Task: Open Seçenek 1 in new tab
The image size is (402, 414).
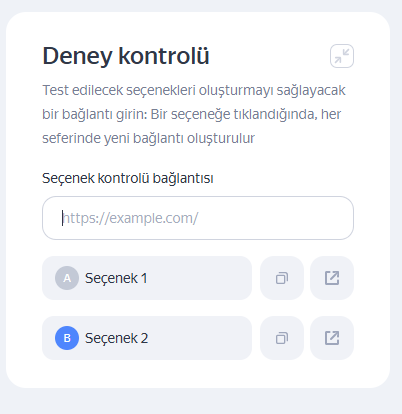Action: 332,278
